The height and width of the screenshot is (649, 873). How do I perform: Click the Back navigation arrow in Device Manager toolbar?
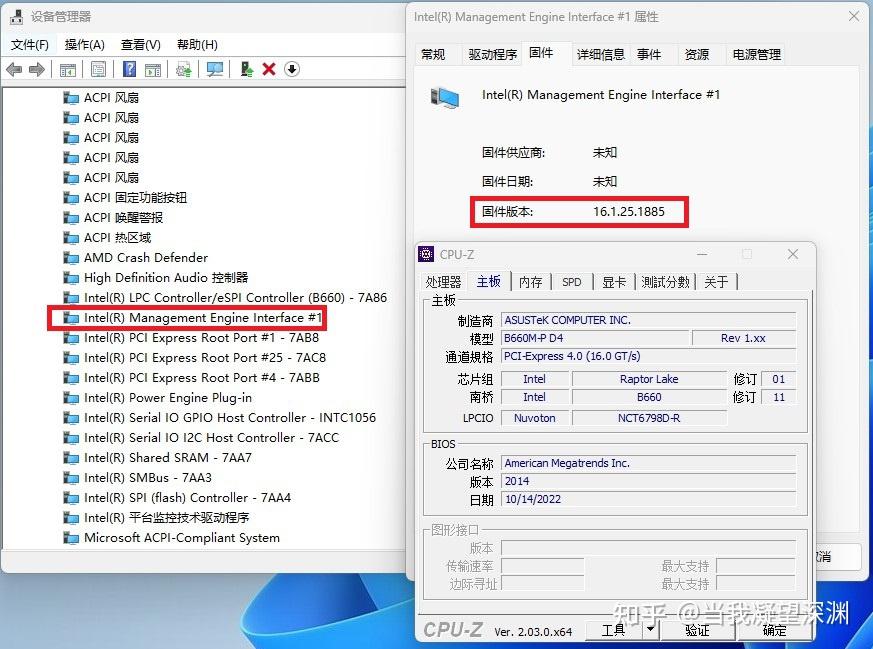(x=12, y=69)
